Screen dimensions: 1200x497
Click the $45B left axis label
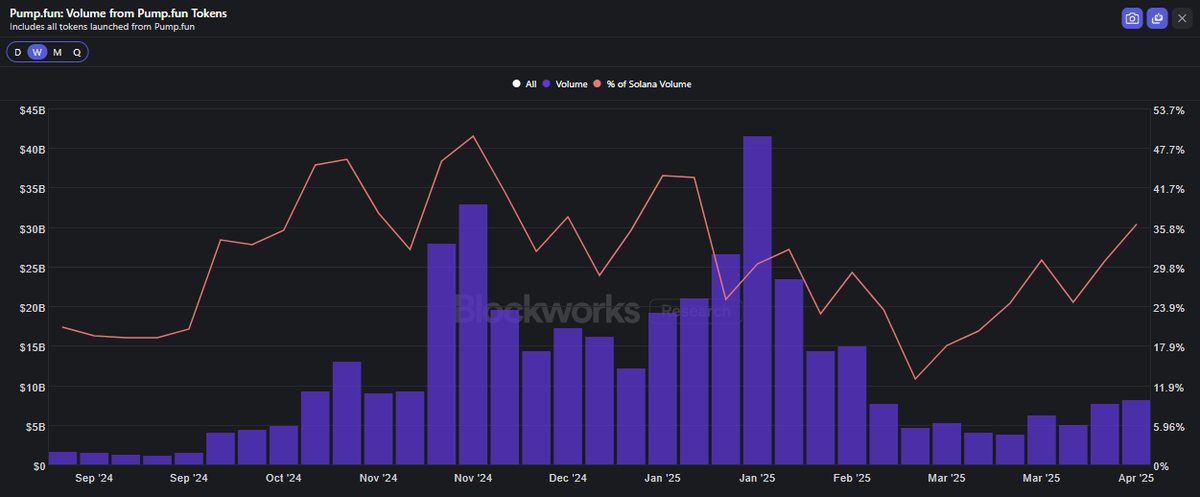[30, 110]
